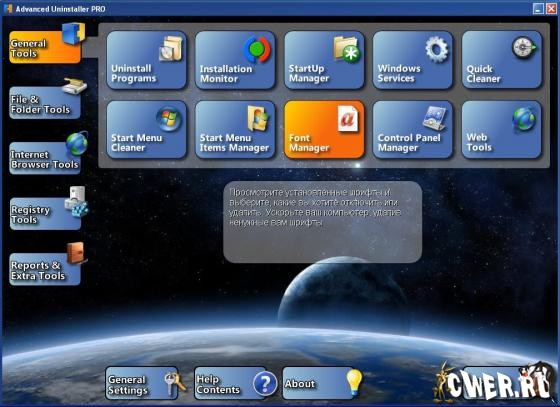The width and height of the screenshot is (560, 407).
Task: Open General Settings
Action: pos(142,383)
